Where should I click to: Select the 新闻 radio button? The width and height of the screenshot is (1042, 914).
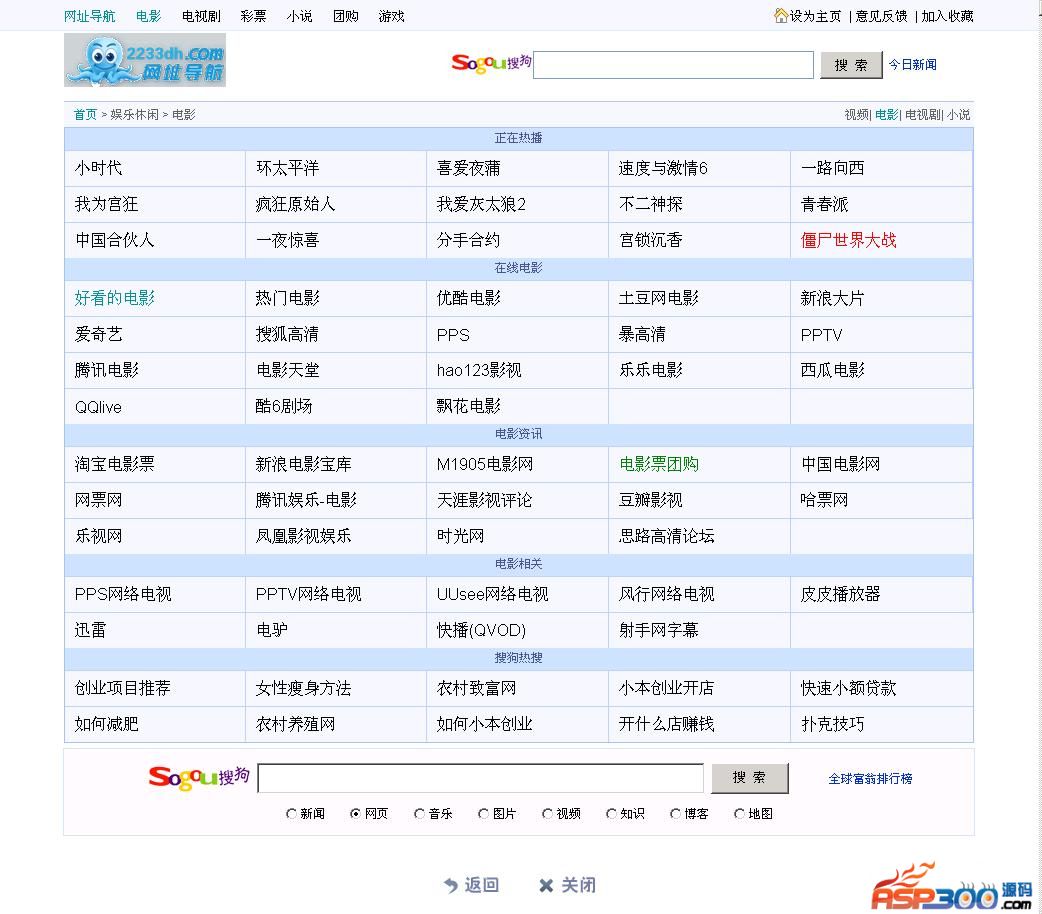tap(291, 814)
